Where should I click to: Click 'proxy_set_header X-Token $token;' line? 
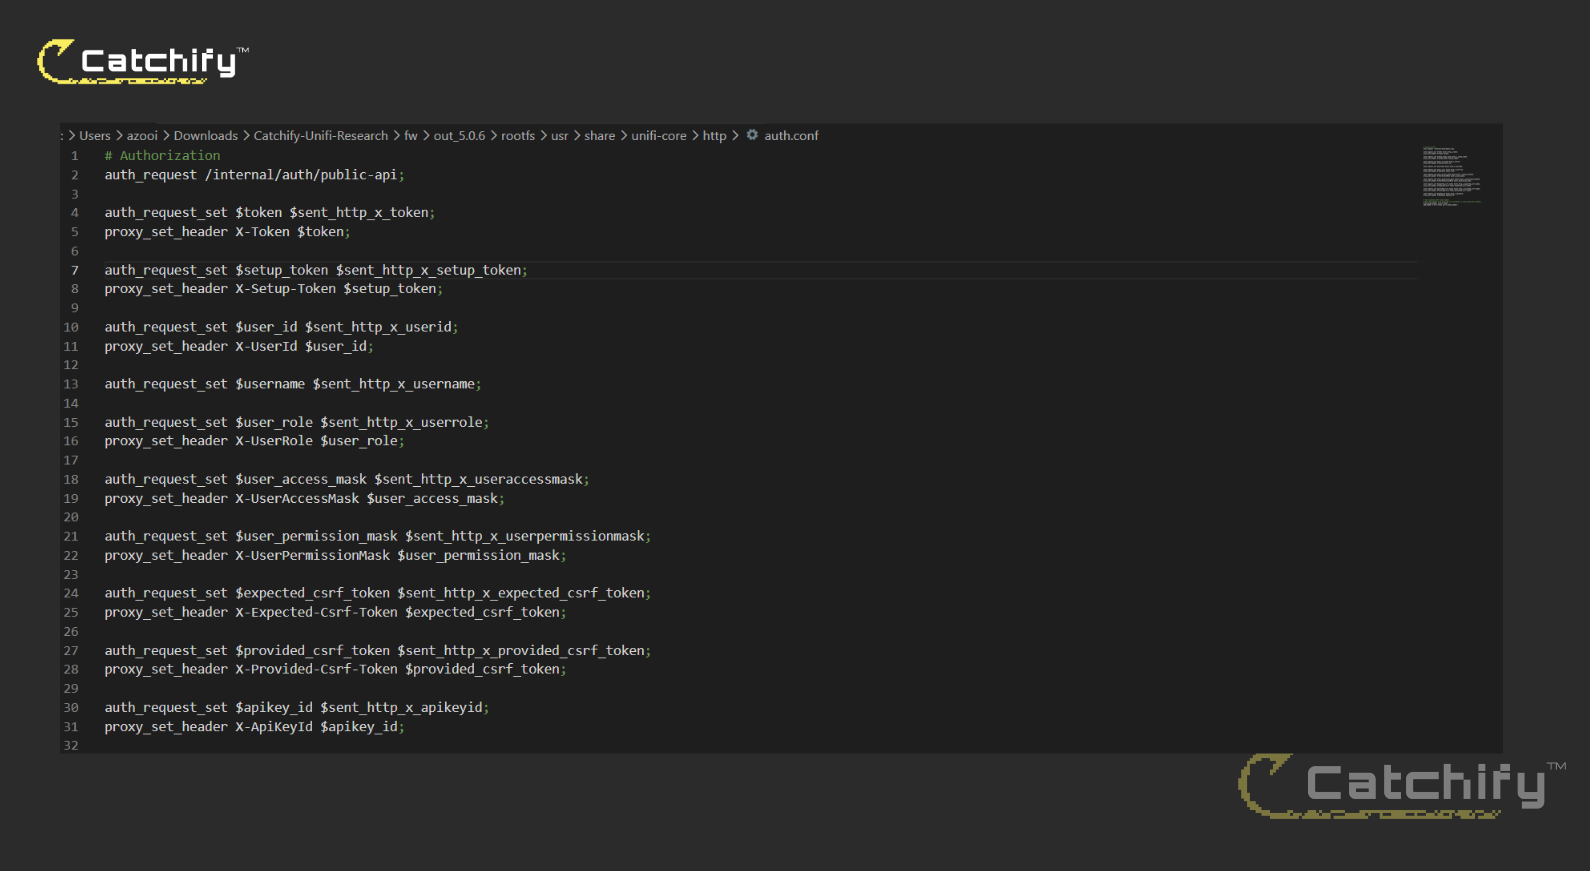tap(227, 232)
